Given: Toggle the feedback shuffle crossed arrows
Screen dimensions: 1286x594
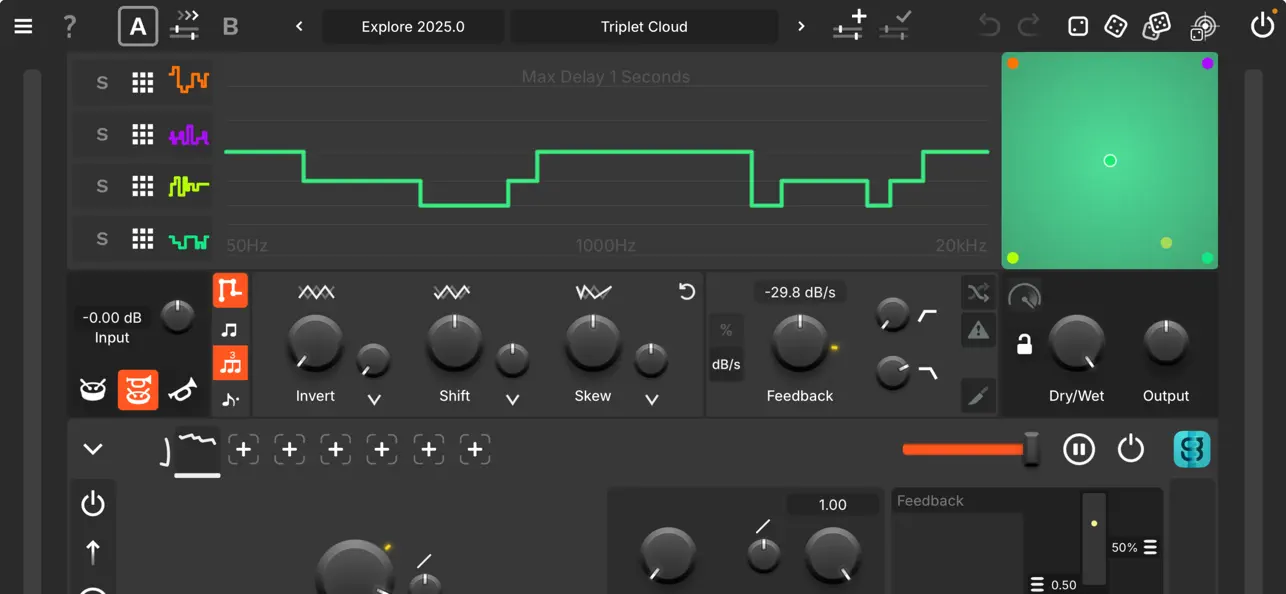Looking at the screenshot, I should pos(978,292).
